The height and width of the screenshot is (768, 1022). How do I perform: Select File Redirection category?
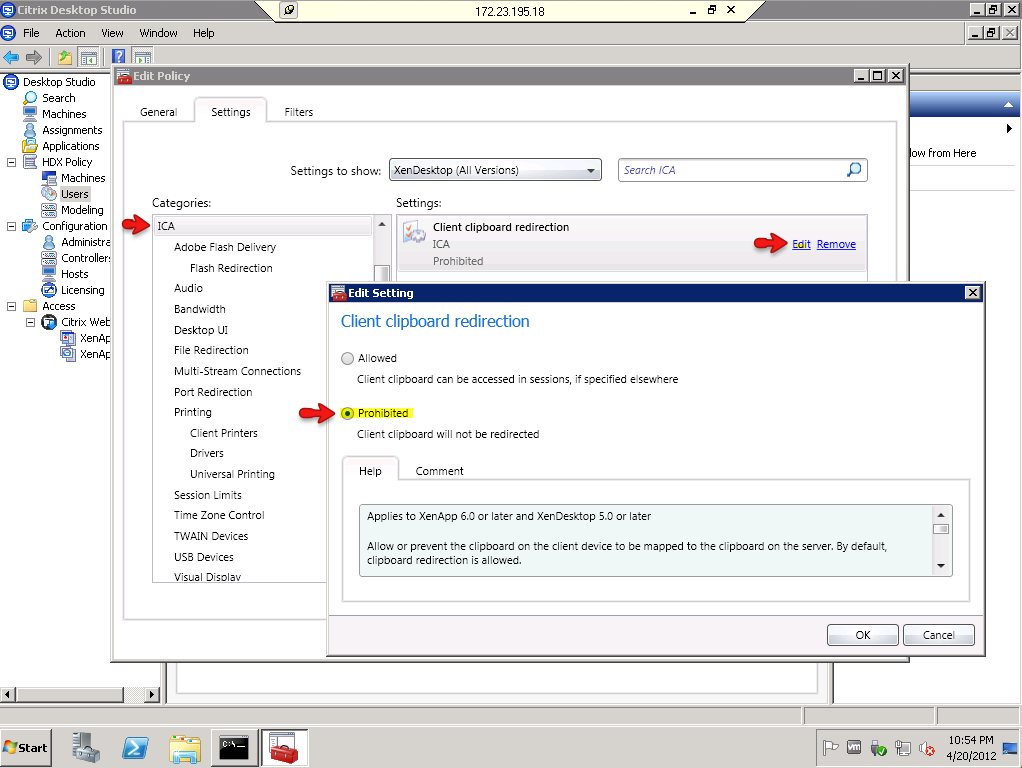click(x=211, y=350)
